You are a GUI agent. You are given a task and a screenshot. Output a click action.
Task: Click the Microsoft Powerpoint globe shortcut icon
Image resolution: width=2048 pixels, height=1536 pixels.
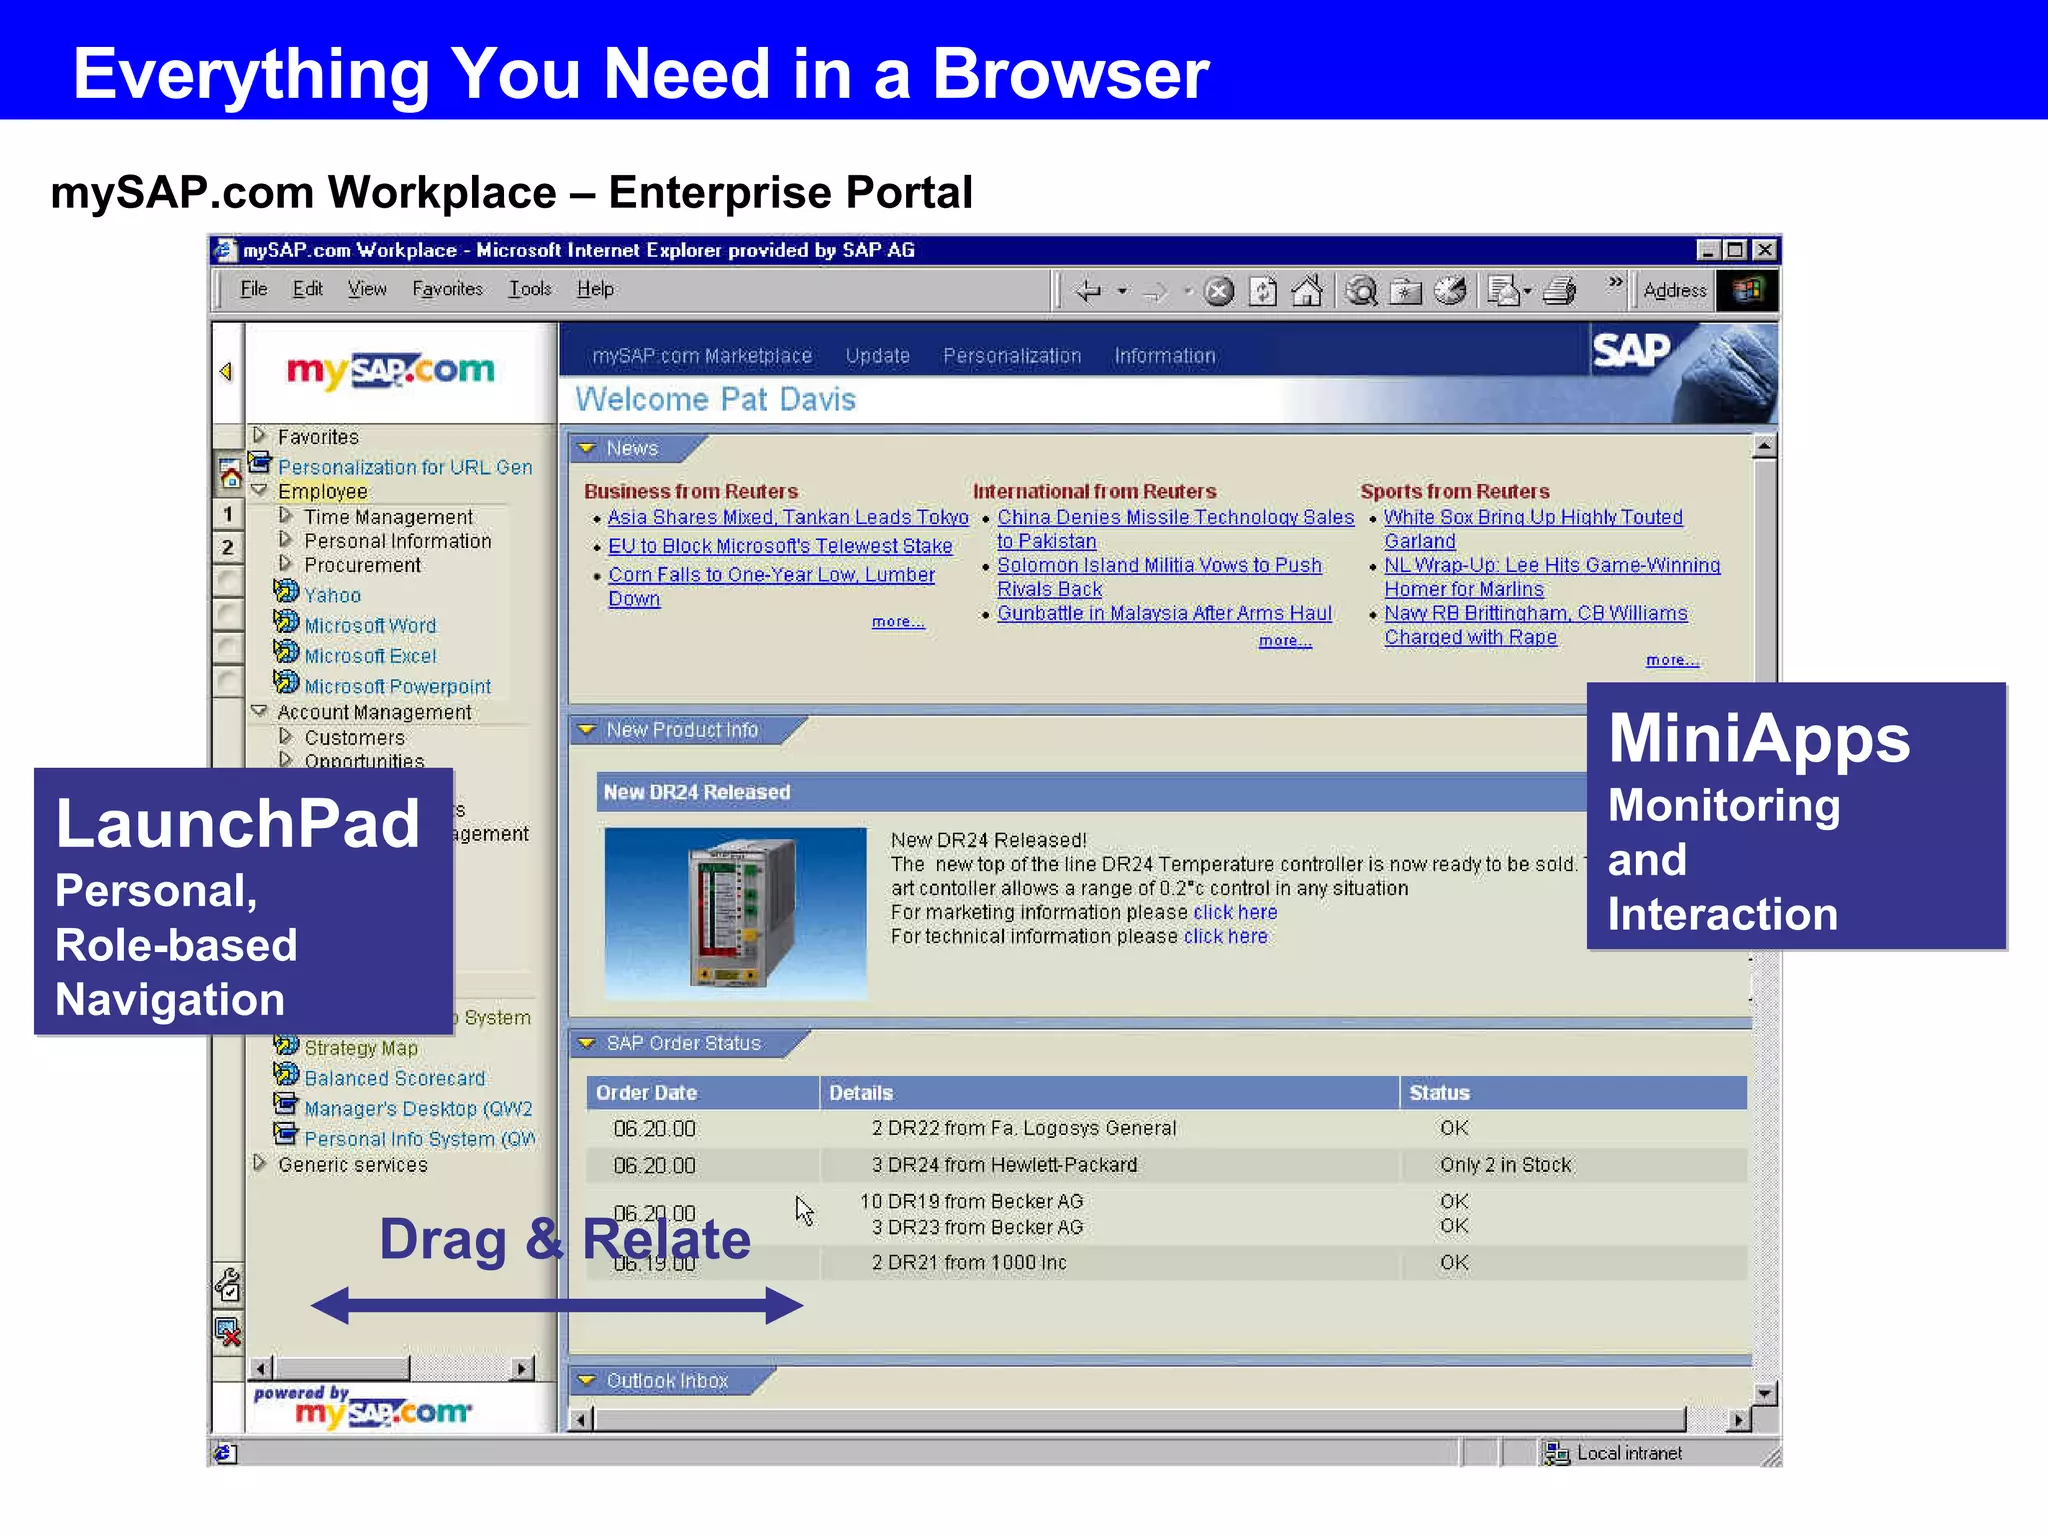[286, 682]
